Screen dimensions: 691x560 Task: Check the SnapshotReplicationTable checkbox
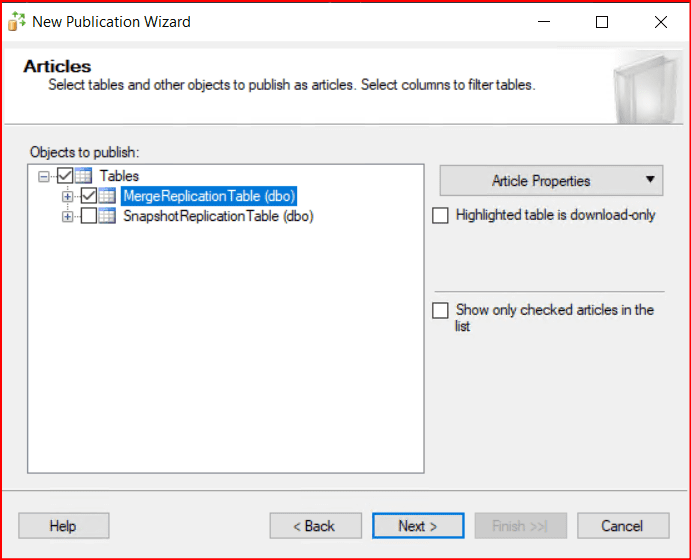(88, 216)
